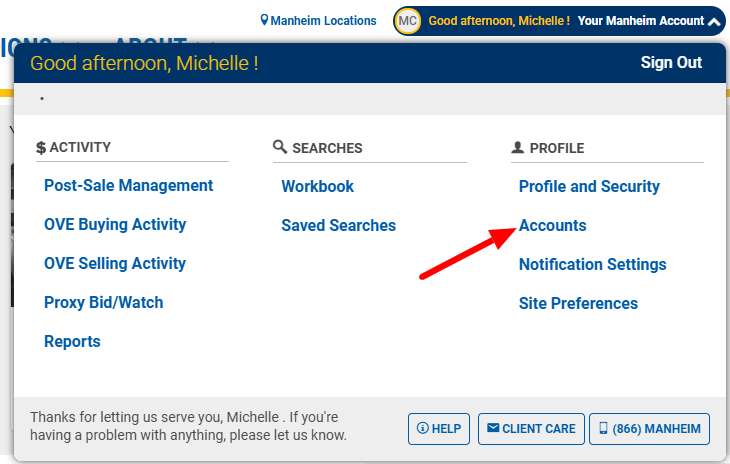The image size is (730, 464).
Task: Open the Workbook link
Action: click(x=317, y=187)
